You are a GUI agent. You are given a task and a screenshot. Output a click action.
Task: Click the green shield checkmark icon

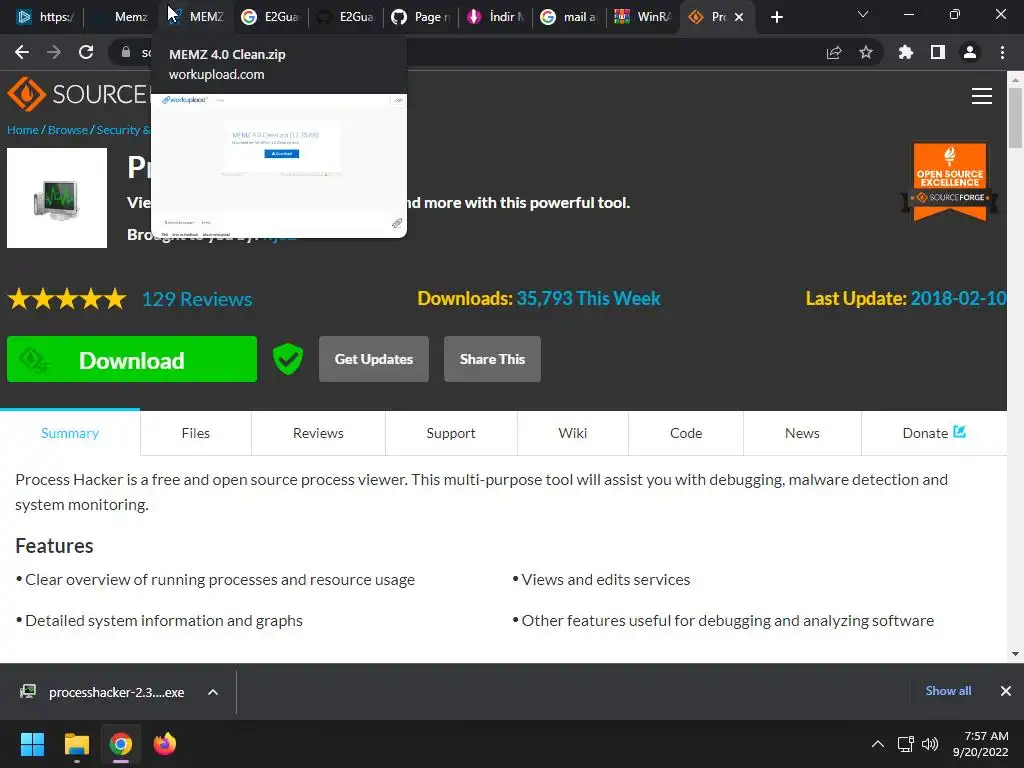pos(288,359)
